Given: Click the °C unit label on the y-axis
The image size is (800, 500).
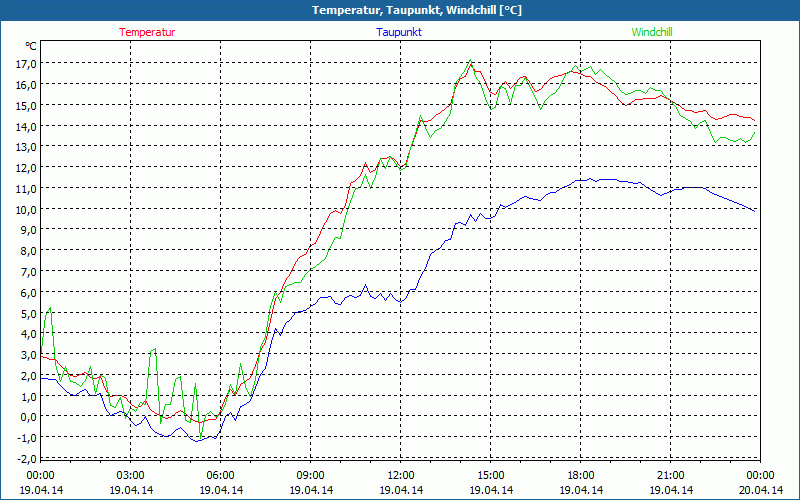Looking at the screenshot, I should (31, 46).
